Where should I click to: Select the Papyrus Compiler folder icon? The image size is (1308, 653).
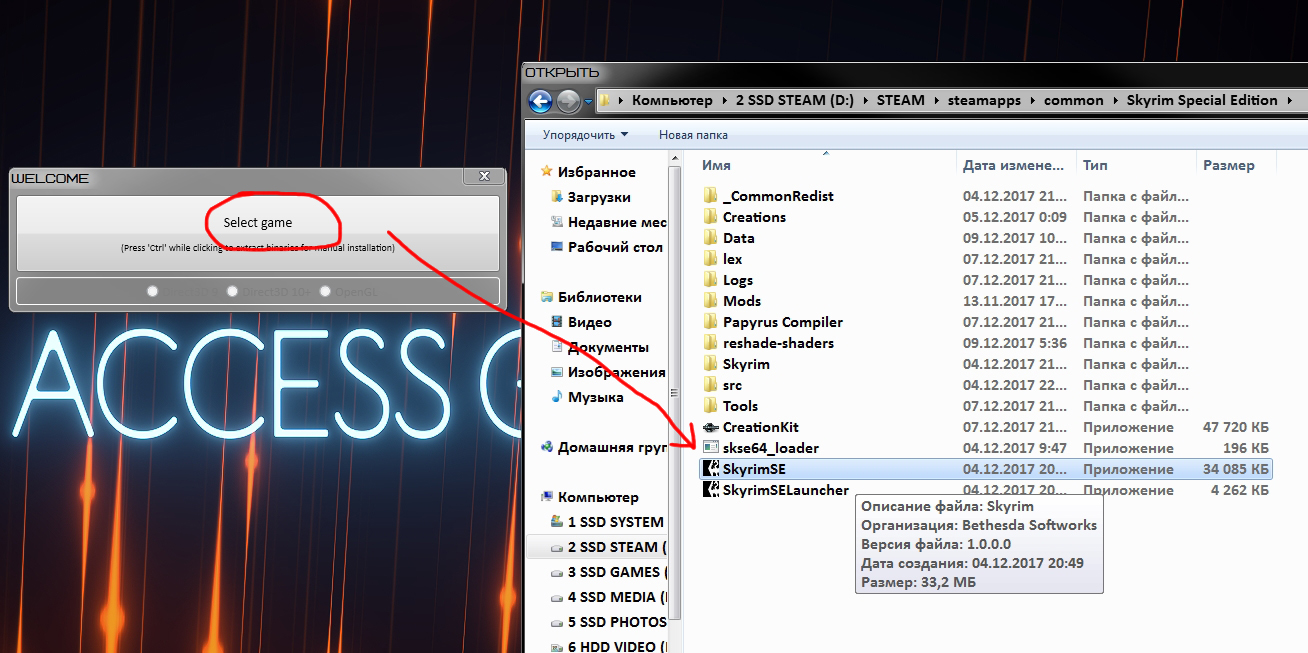click(x=711, y=322)
